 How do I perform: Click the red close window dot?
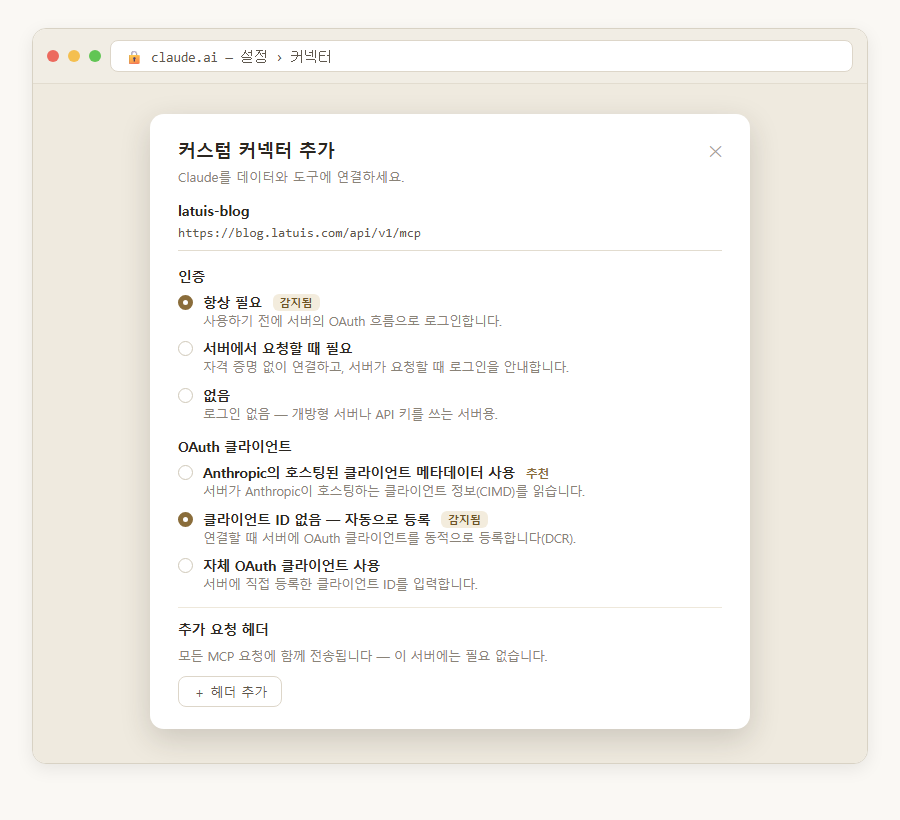53,56
